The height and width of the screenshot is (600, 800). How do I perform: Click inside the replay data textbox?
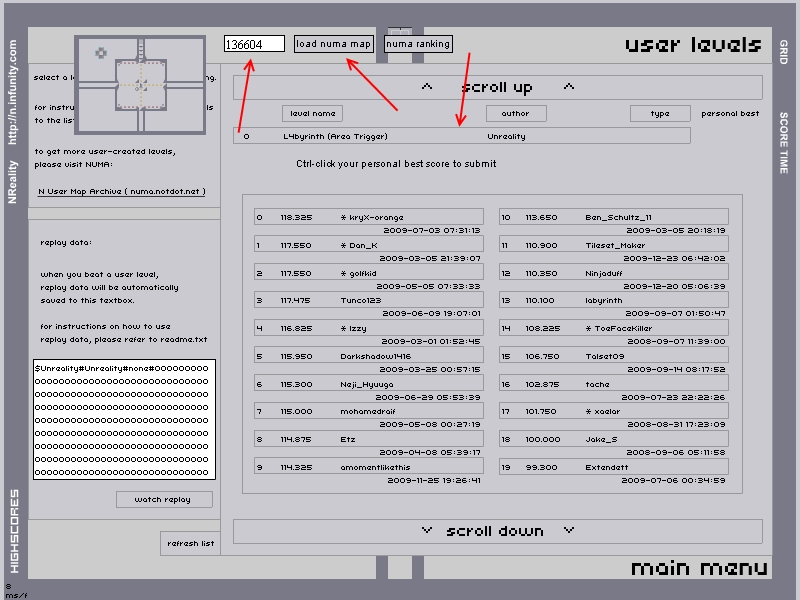click(x=124, y=419)
